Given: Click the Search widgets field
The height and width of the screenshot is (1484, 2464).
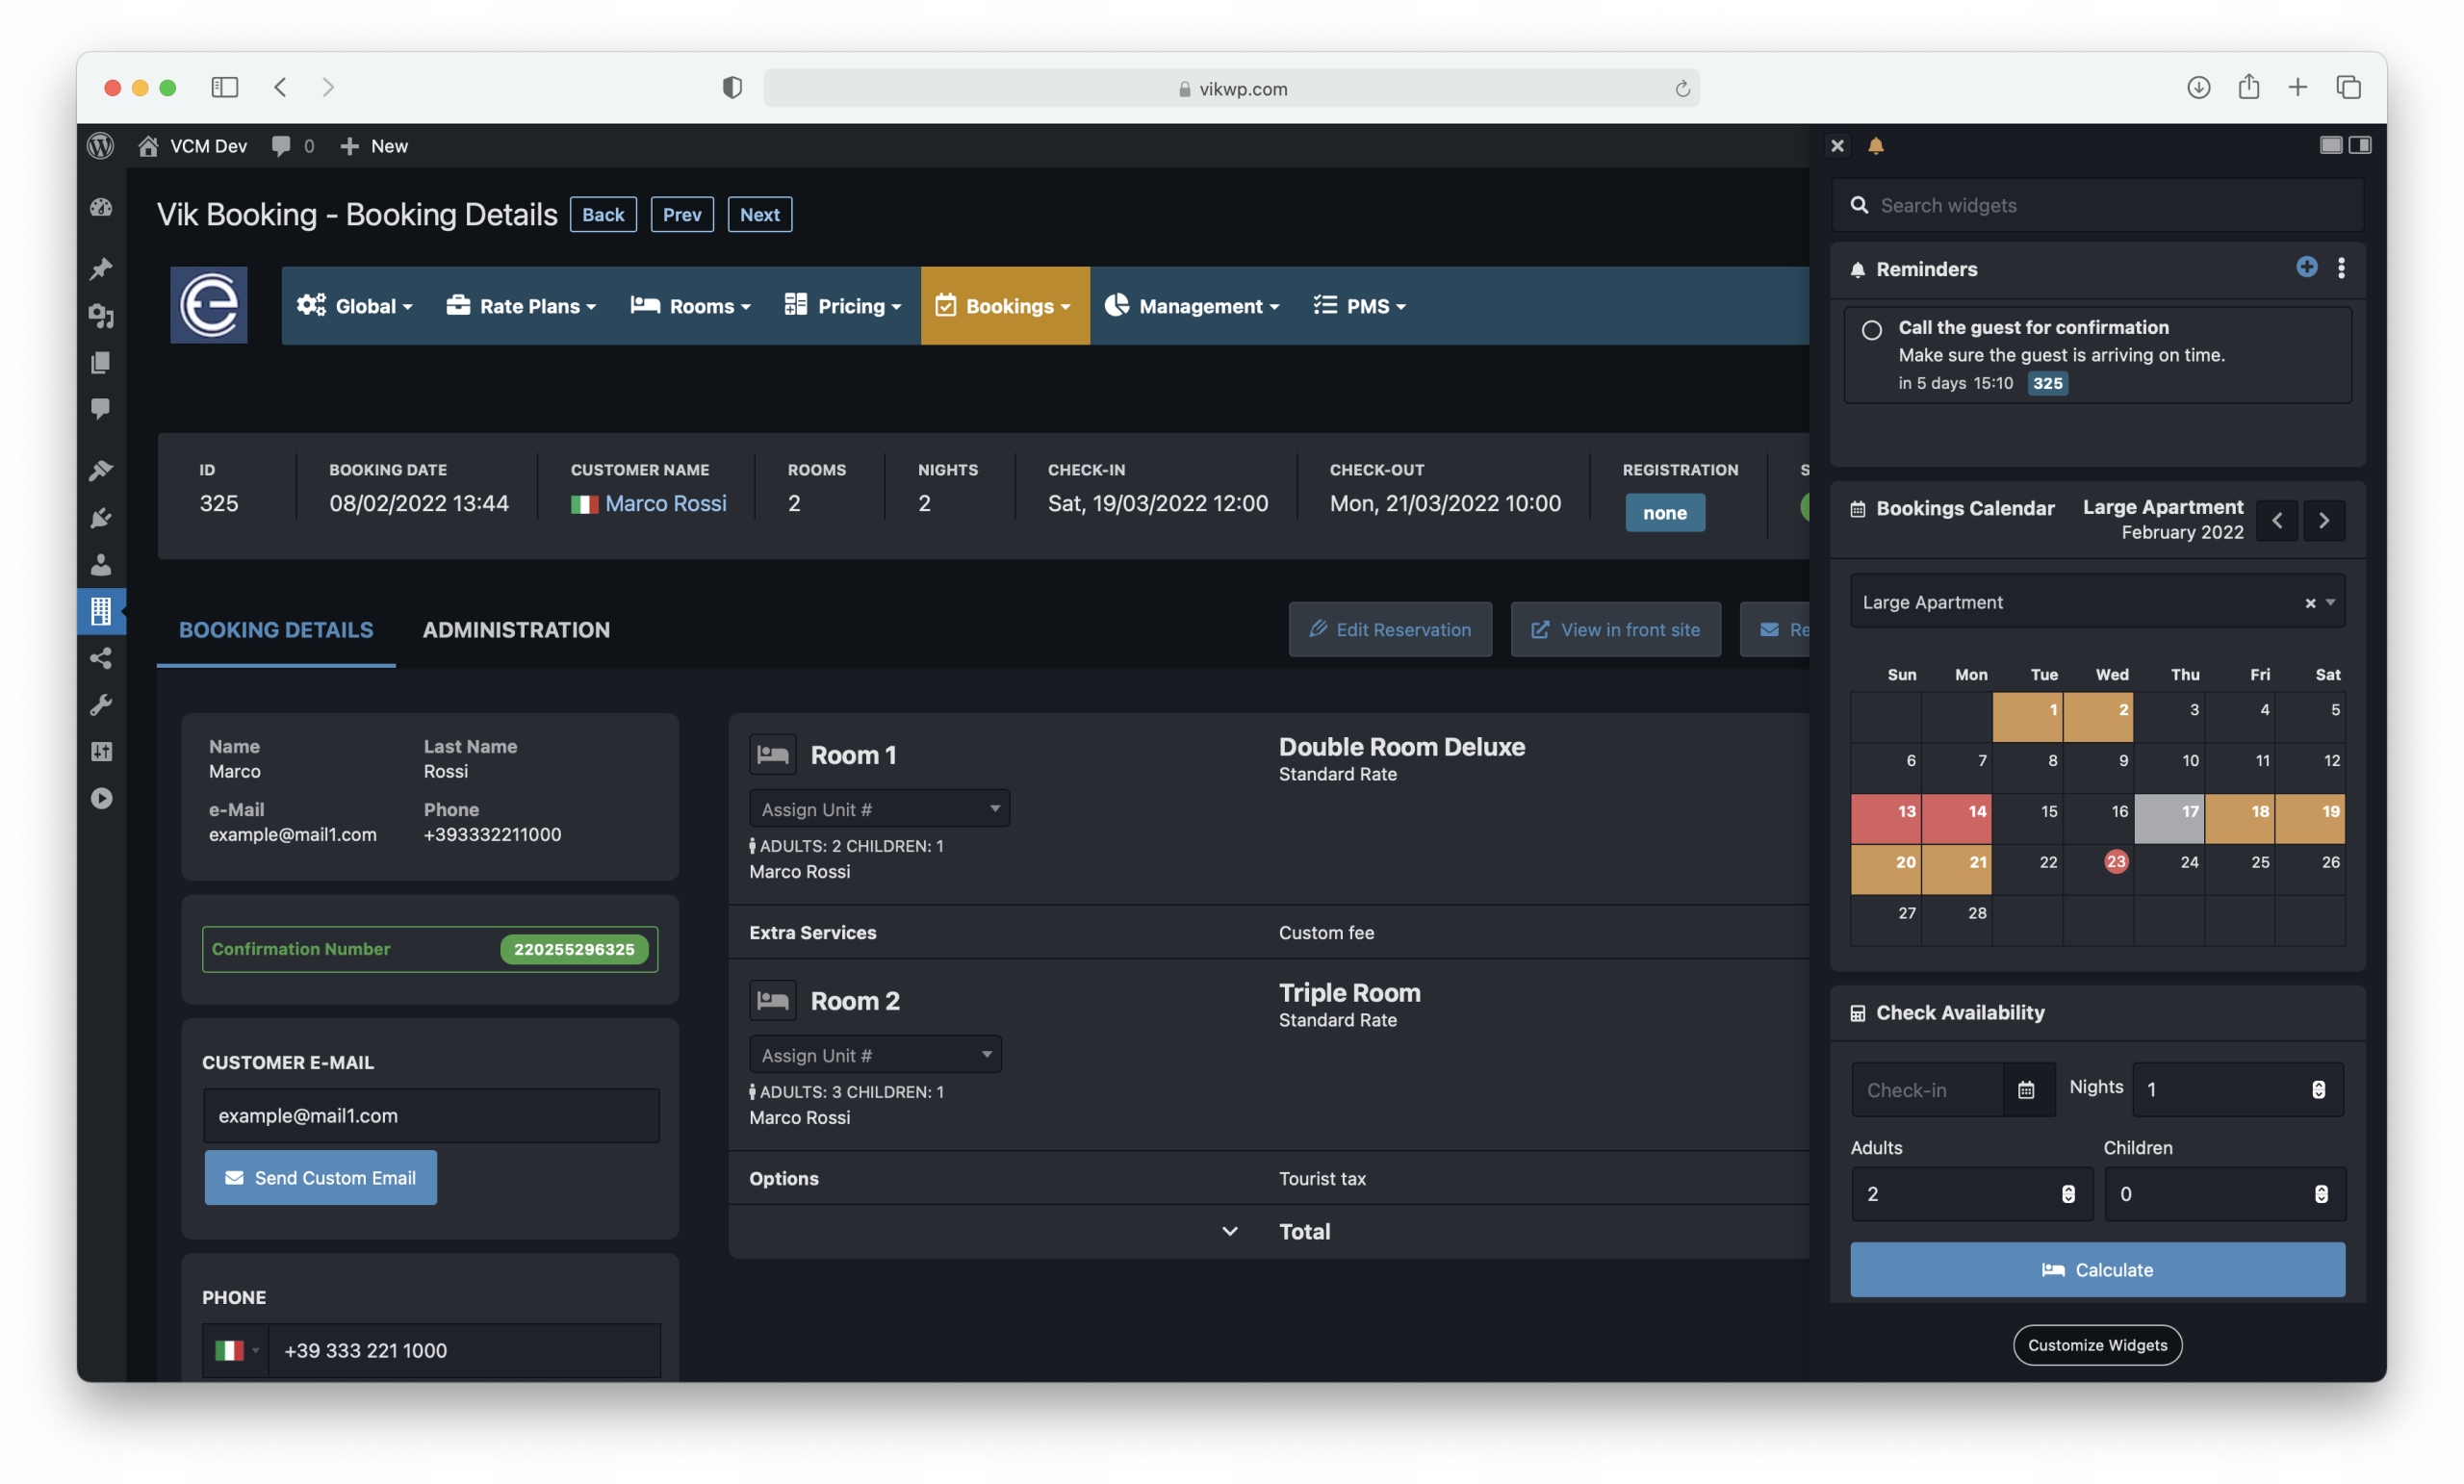Looking at the screenshot, I should point(2100,205).
